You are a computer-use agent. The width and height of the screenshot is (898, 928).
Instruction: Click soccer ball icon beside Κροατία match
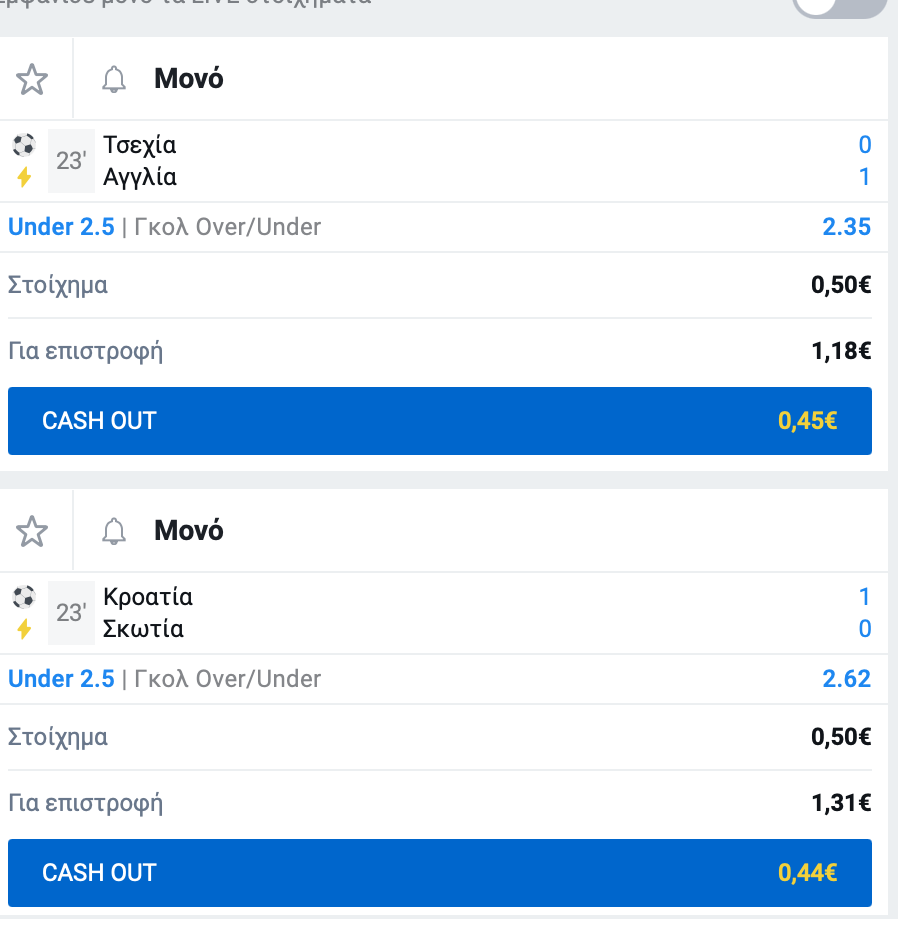click(24, 597)
